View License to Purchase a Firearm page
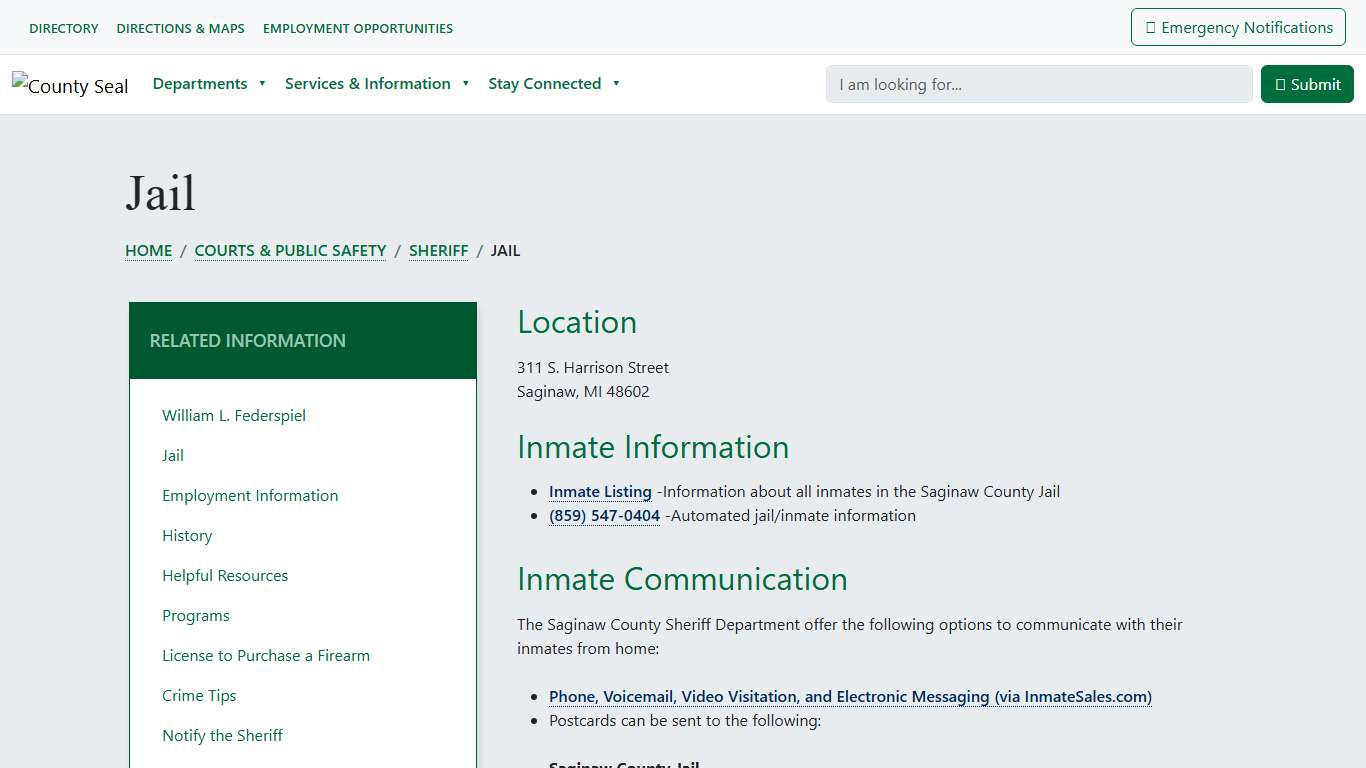 click(266, 655)
